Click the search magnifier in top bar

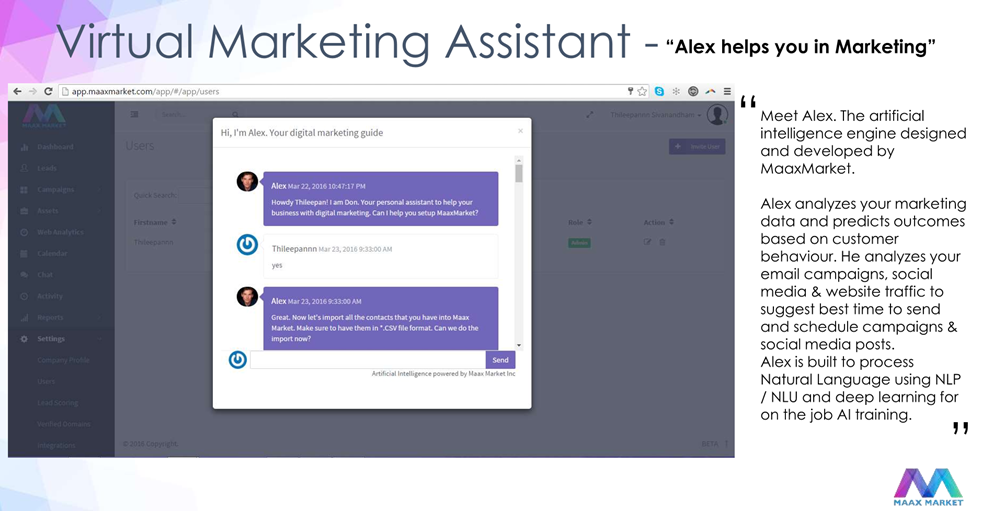coord(235,115)
